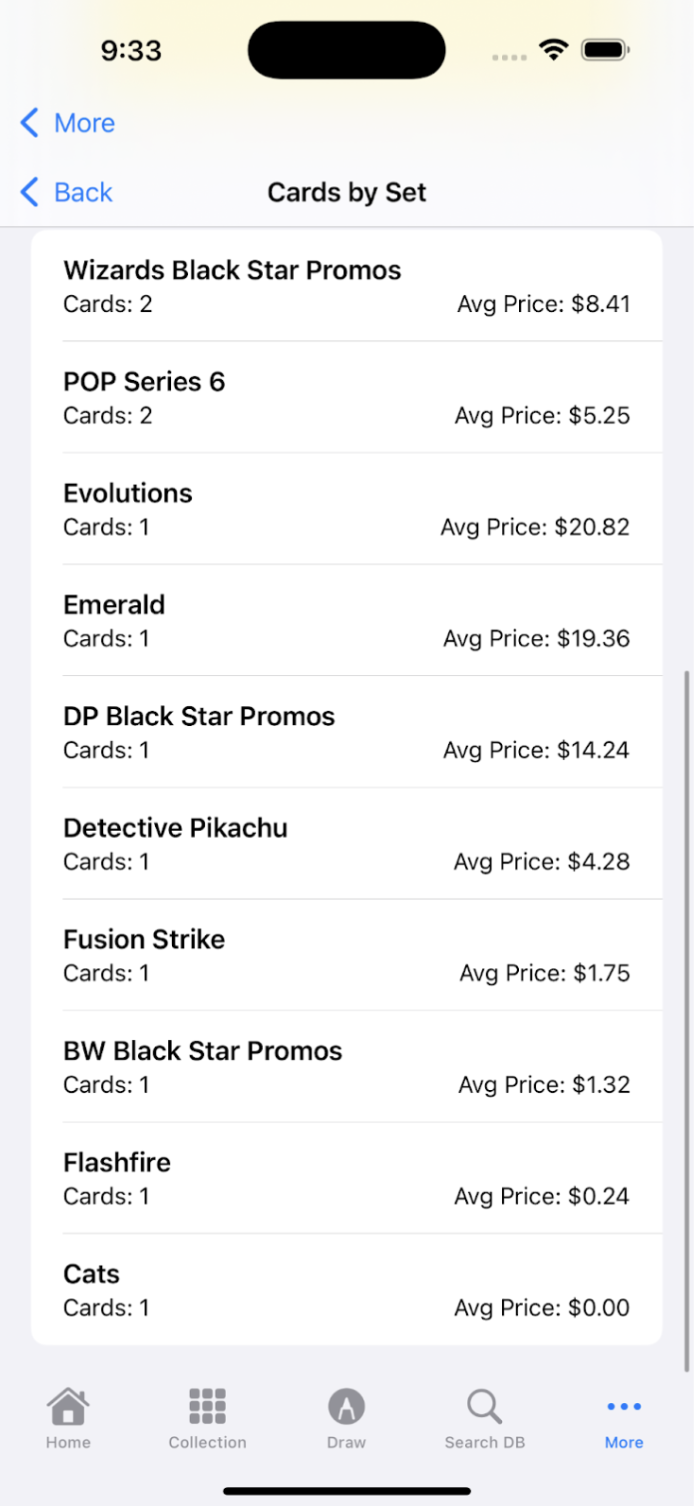
Task: Tap the More ellipsis icon
Action: [624, 1407]
